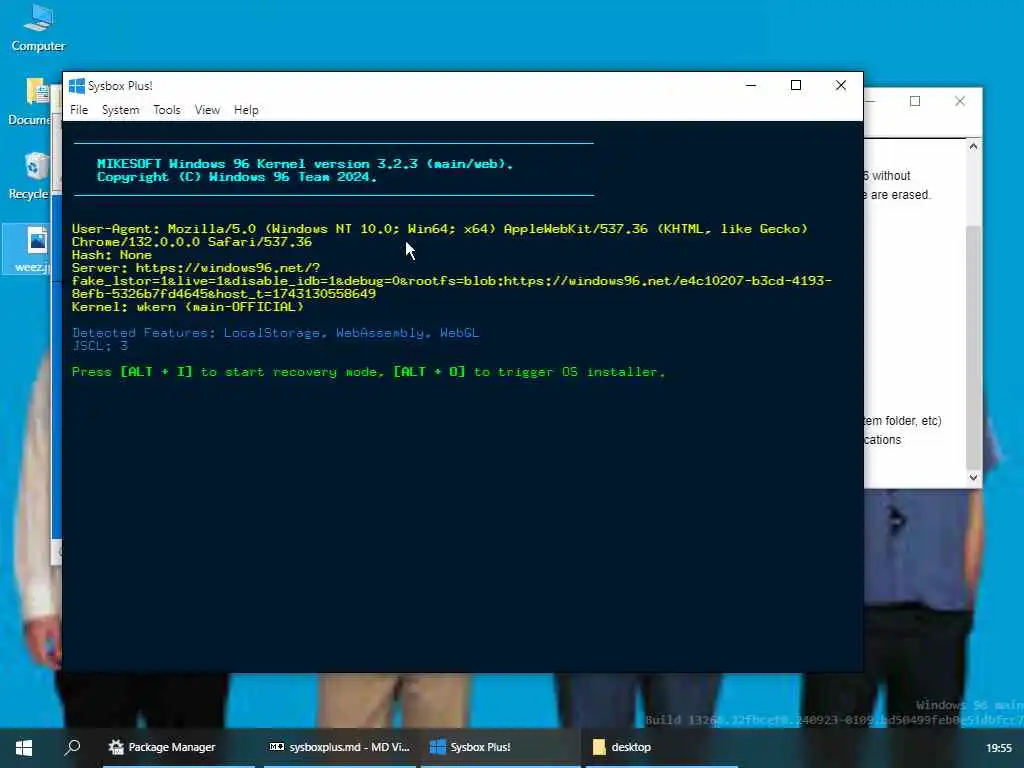Image resolution: width=1024 pixels, height=768 pixels.
Task: Open the Help menu
Action: [246, 110]
